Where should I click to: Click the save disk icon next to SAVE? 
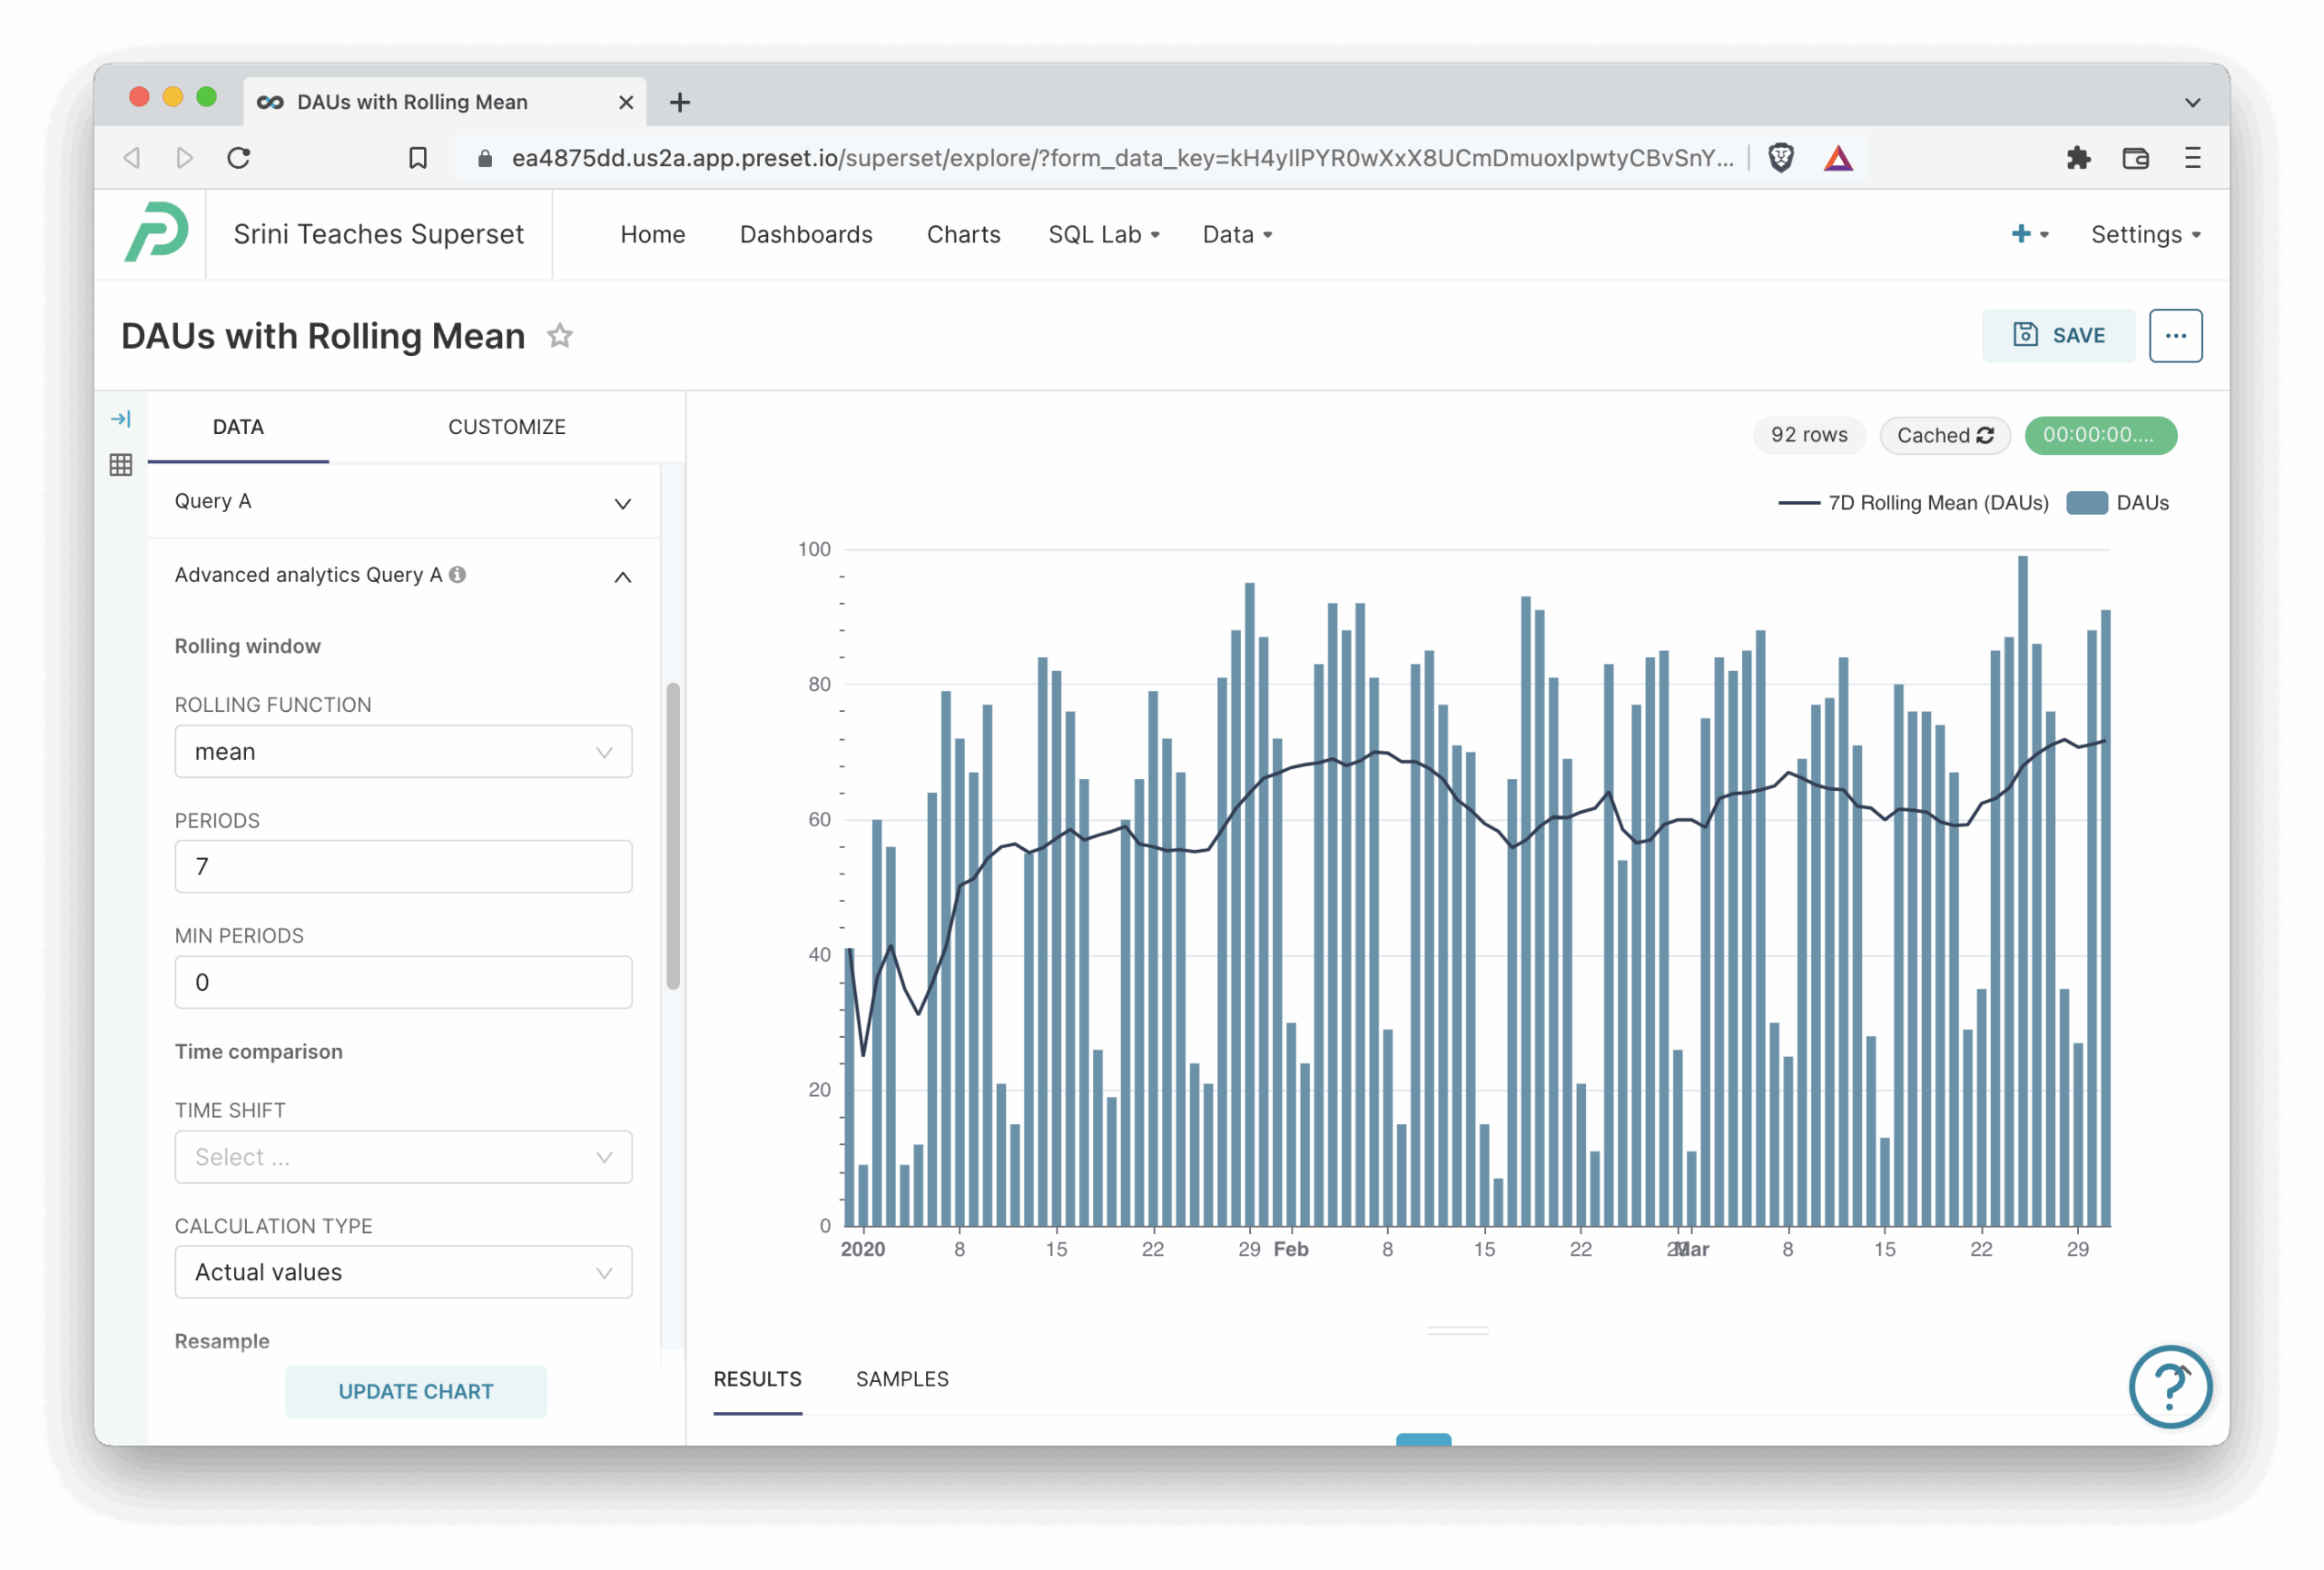tap(2024, 335)
